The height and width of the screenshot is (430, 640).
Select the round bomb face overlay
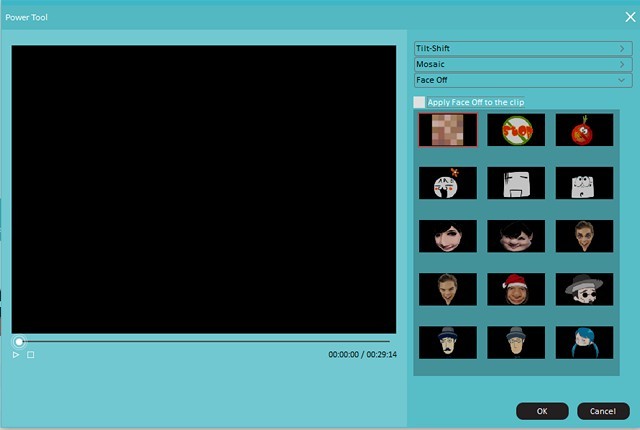pos(448,183)
